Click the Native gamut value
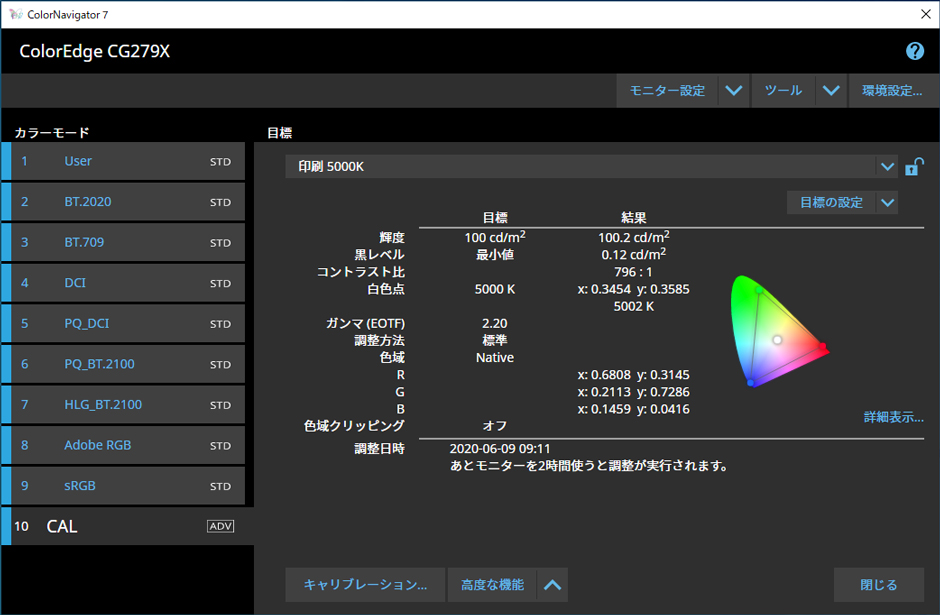 click(495, 358)
